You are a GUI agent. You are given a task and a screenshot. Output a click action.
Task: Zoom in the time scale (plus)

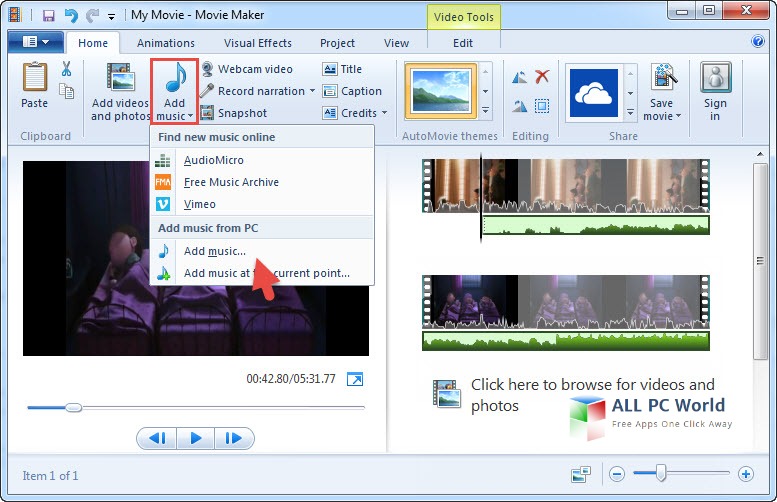pos(745,474)
